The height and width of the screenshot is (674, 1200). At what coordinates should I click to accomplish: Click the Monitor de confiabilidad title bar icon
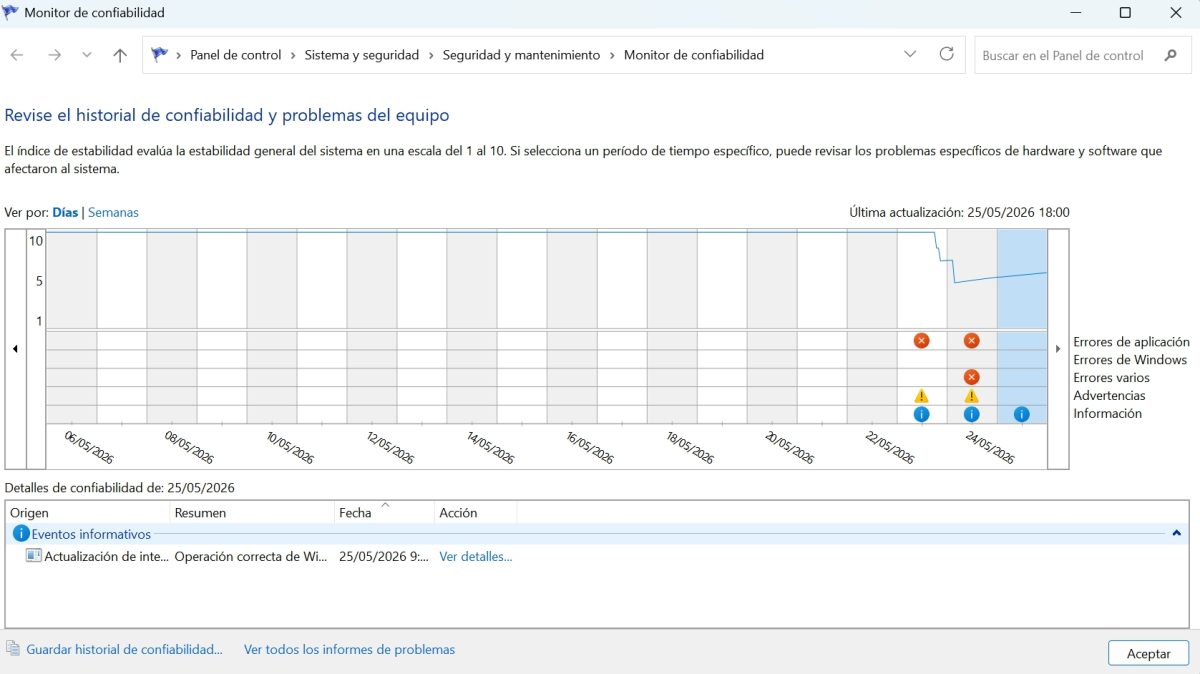tap(11, 13)
